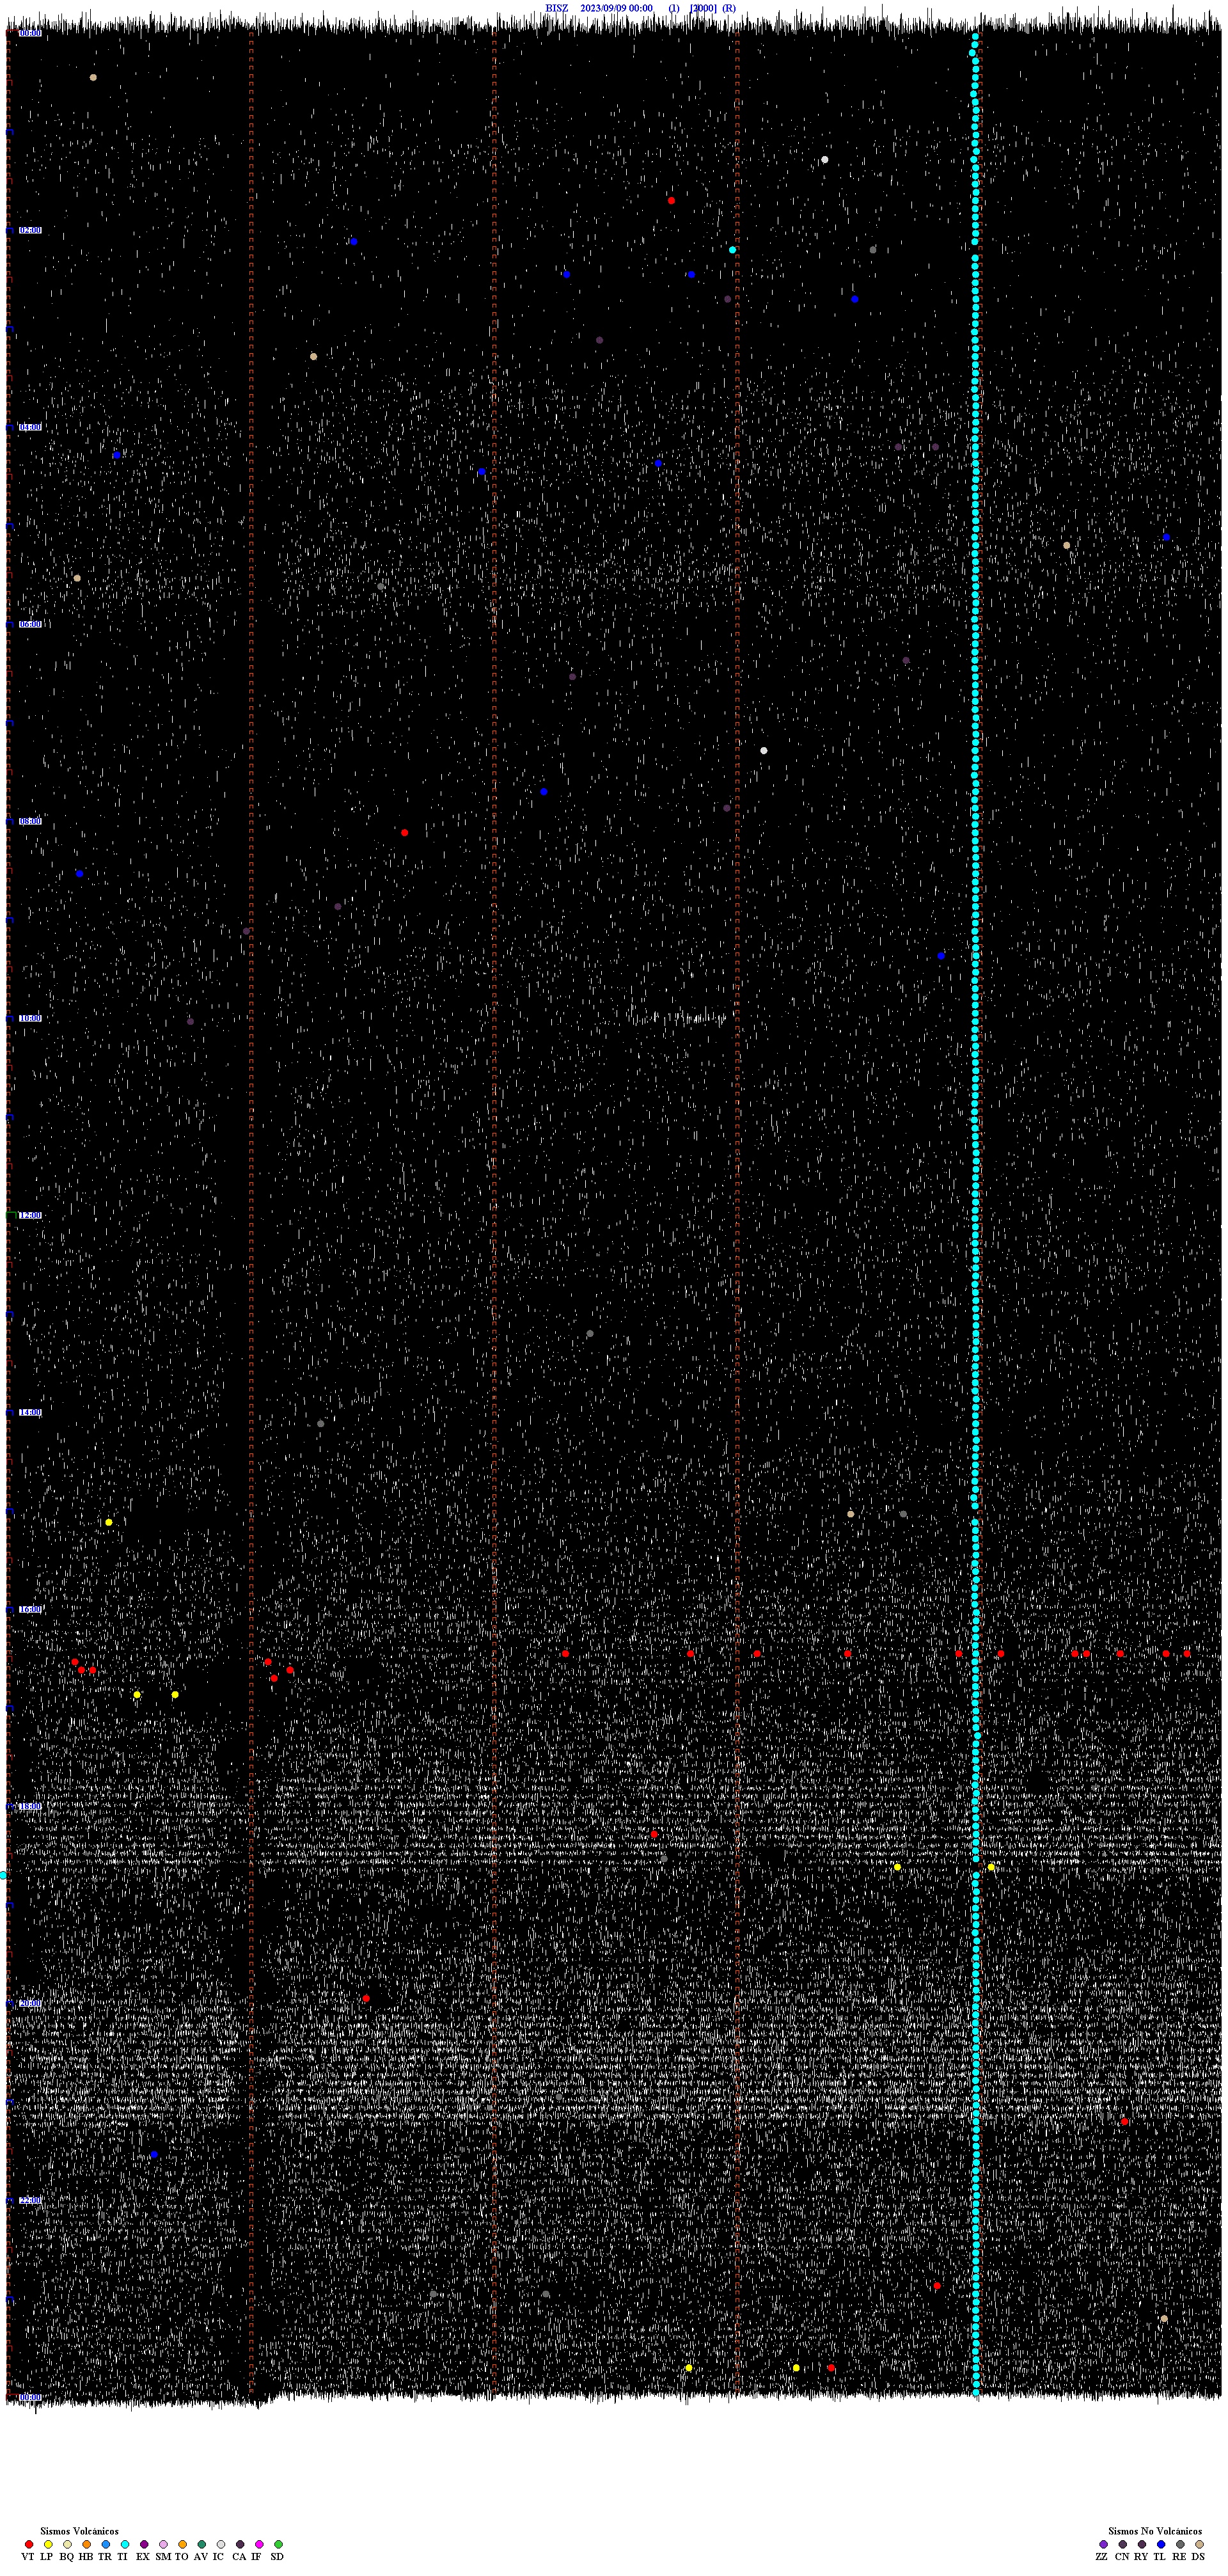Select the teal AV legend swatch
Image resolution: width=1228 pixels, height=2576 pixels.
click(202, 2544)
